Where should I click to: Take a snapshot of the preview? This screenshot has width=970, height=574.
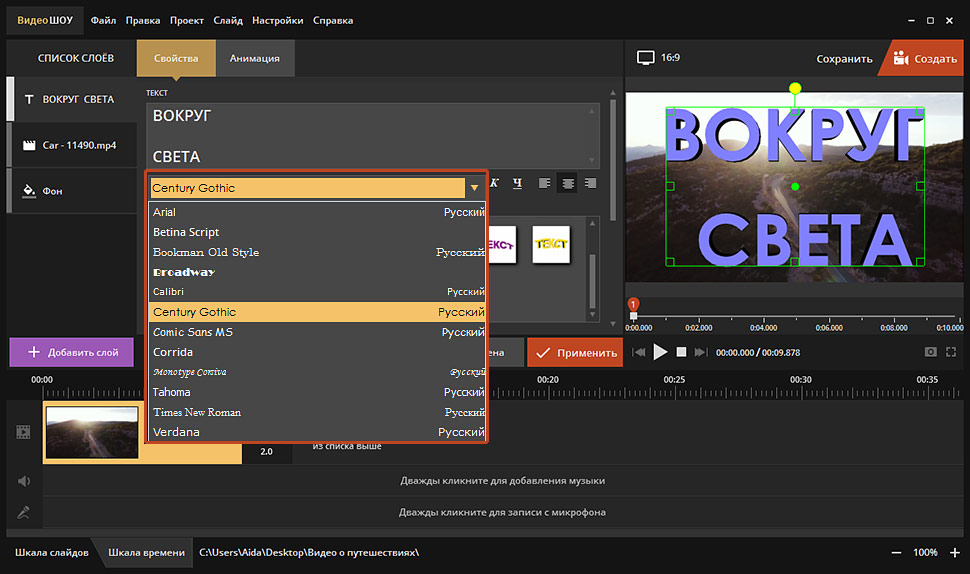pyautogui.click(x=930, y=352)
